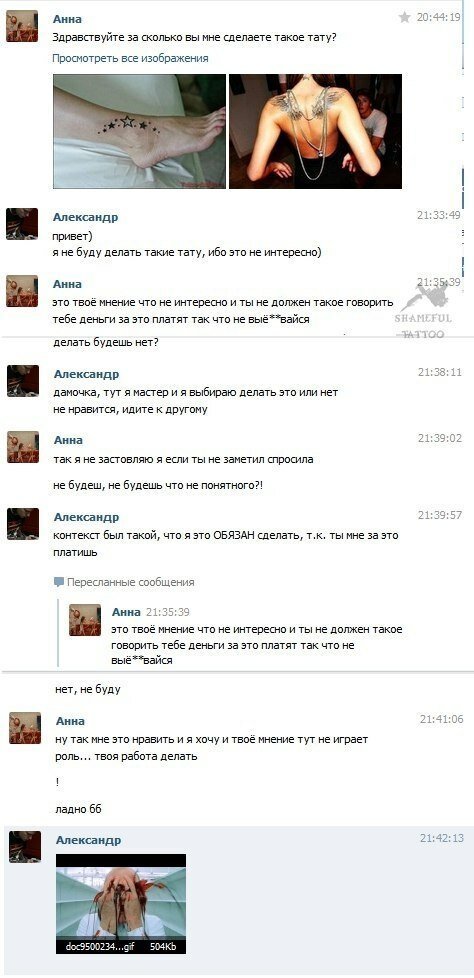
Task: Click Александр's avatar at 21:38:11
Action: click(x=23, y=381)
